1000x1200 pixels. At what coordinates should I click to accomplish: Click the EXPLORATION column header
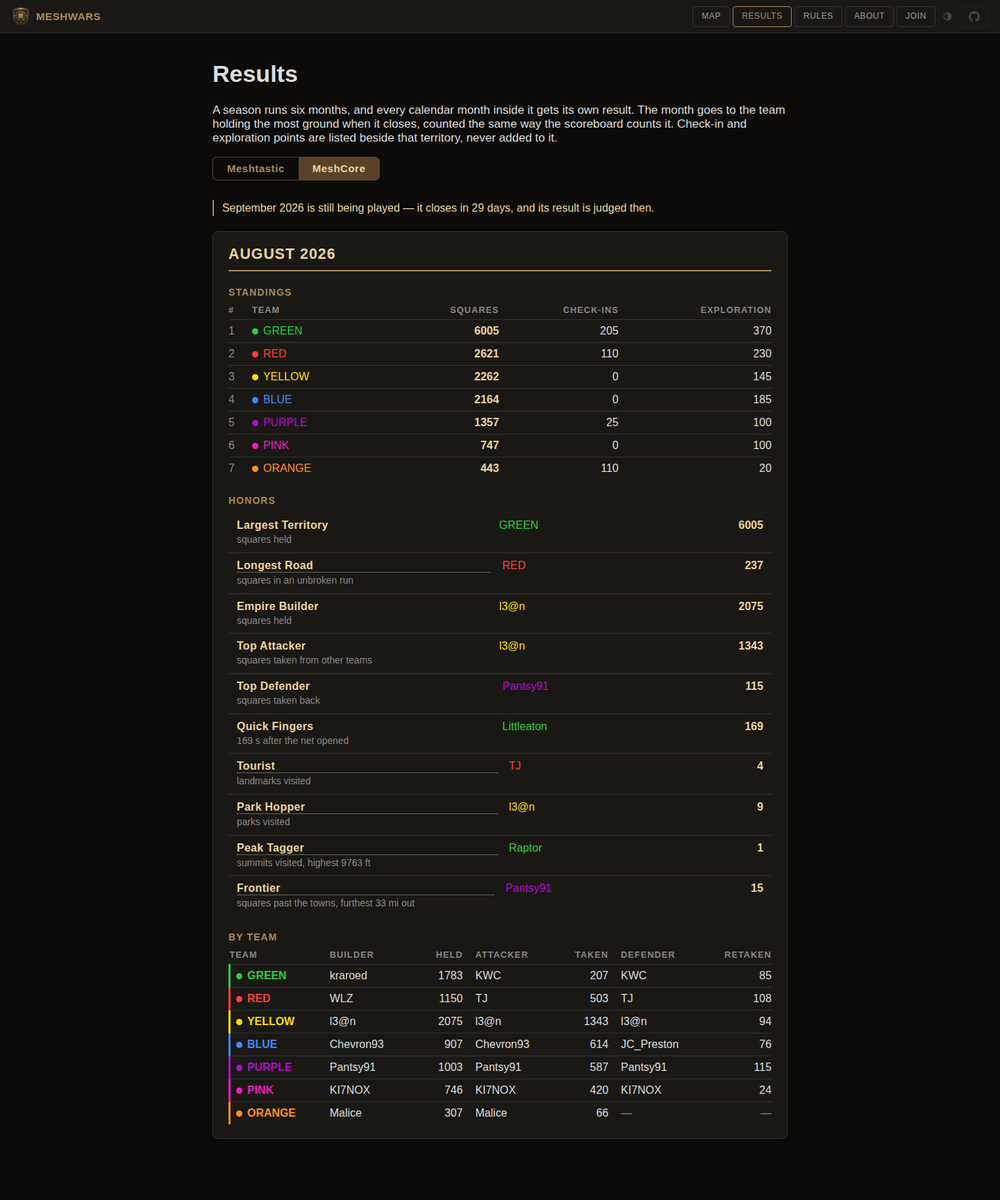point(736,310)
